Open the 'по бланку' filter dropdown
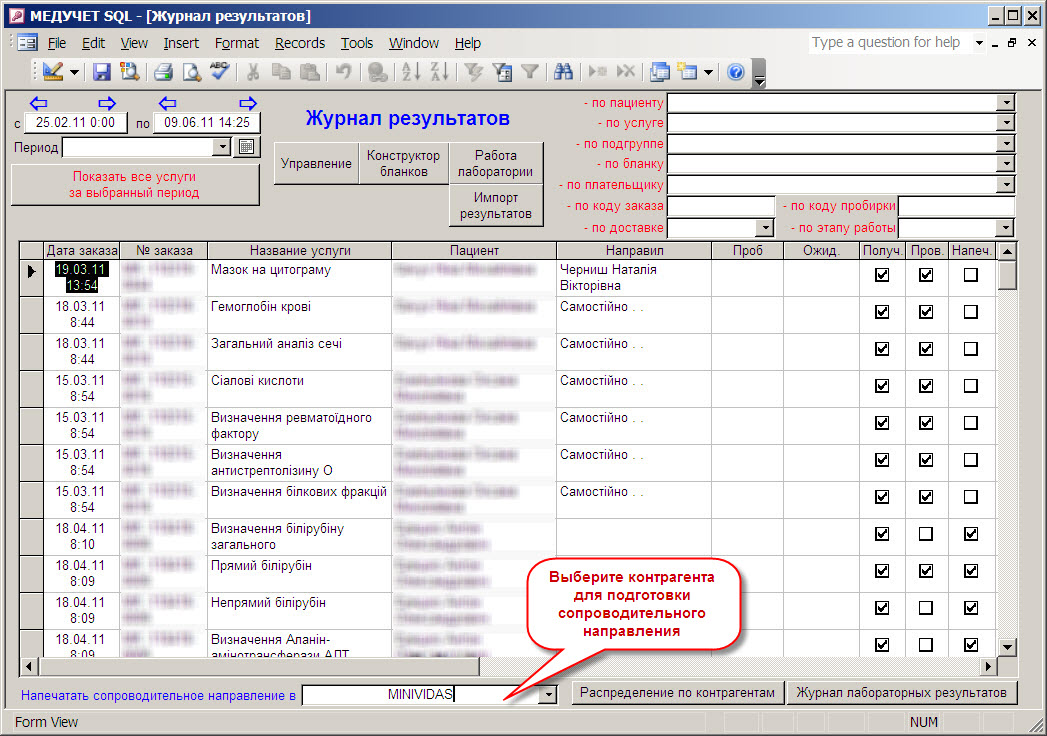The height and width of the screenshot is (736, 1047). coord(1005,164)
